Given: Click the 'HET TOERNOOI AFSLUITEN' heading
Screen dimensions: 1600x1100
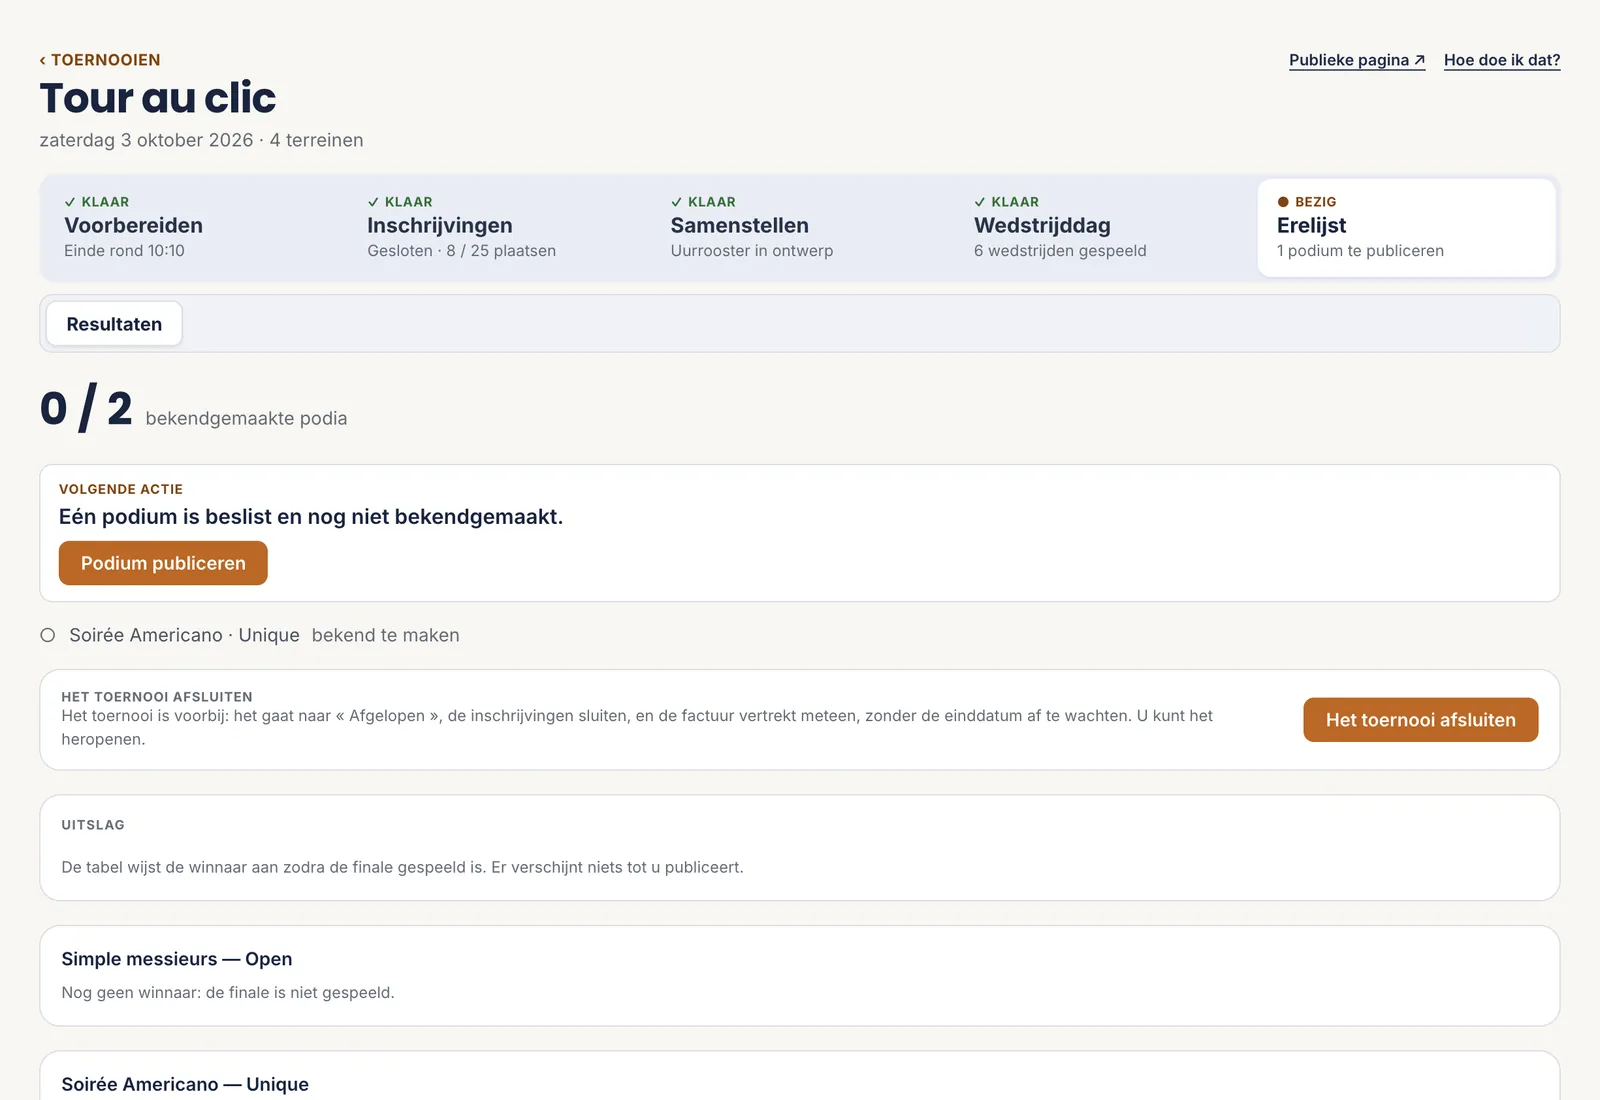Looking at the screenshot, I should tap(157, 697).
